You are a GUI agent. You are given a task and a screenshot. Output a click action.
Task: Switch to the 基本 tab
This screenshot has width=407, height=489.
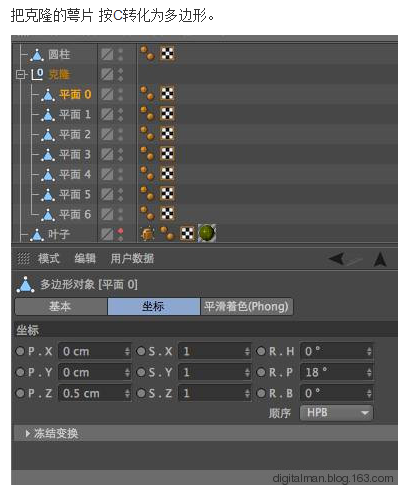click(x=61, y=306)
